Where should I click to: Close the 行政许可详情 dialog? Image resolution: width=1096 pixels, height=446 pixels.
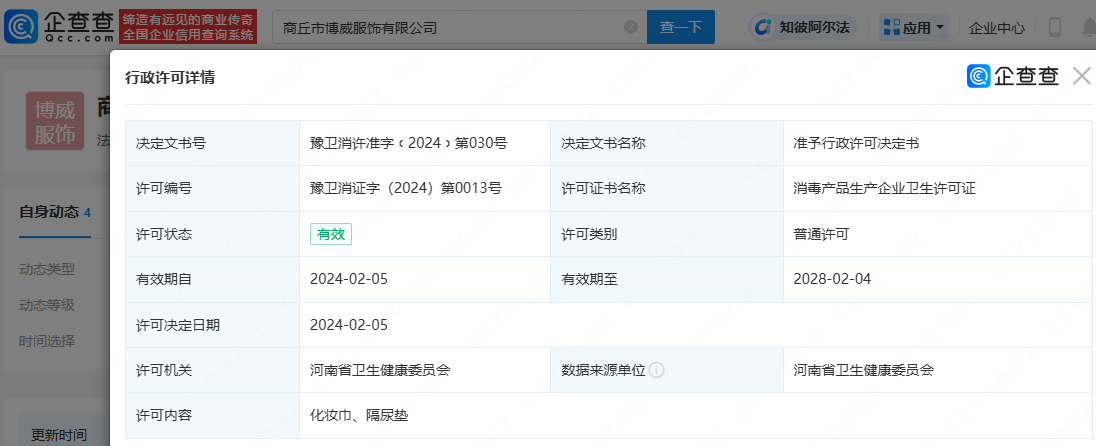pos(1081,76)
